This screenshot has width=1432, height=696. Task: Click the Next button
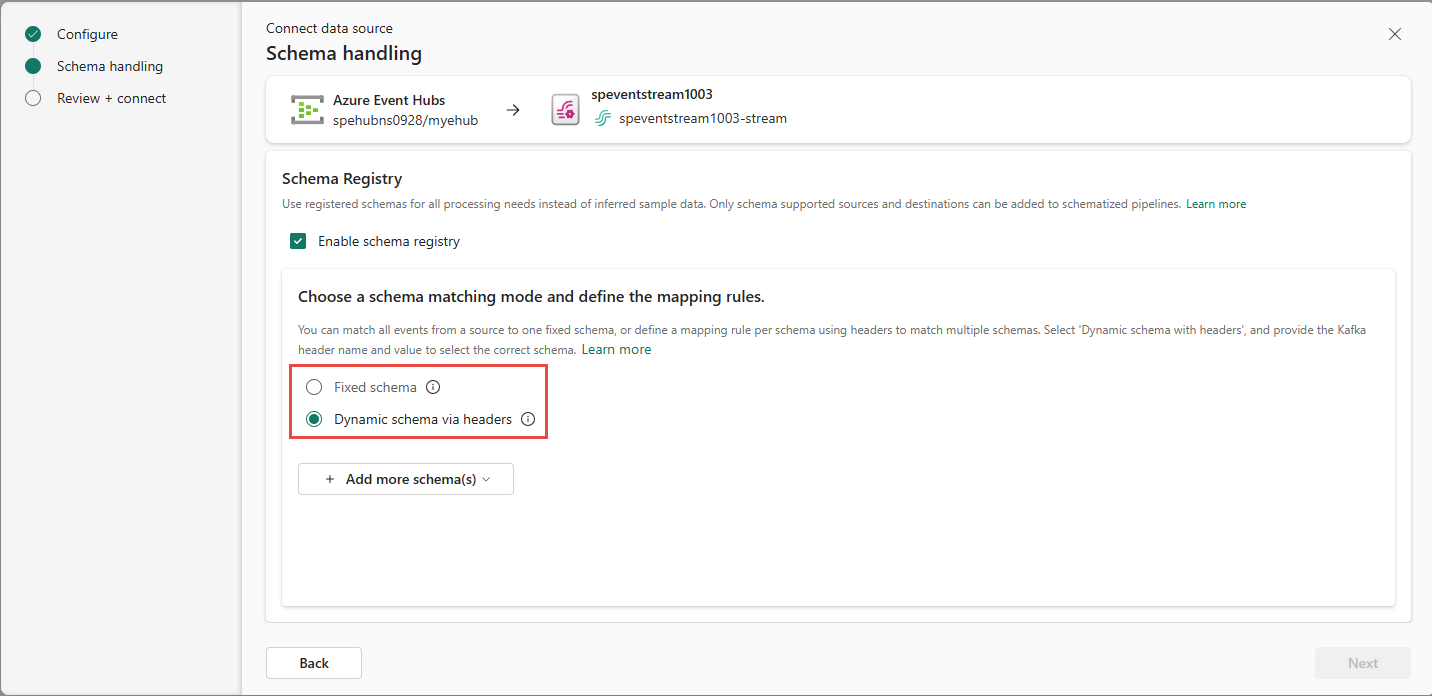pos(1362,663)
